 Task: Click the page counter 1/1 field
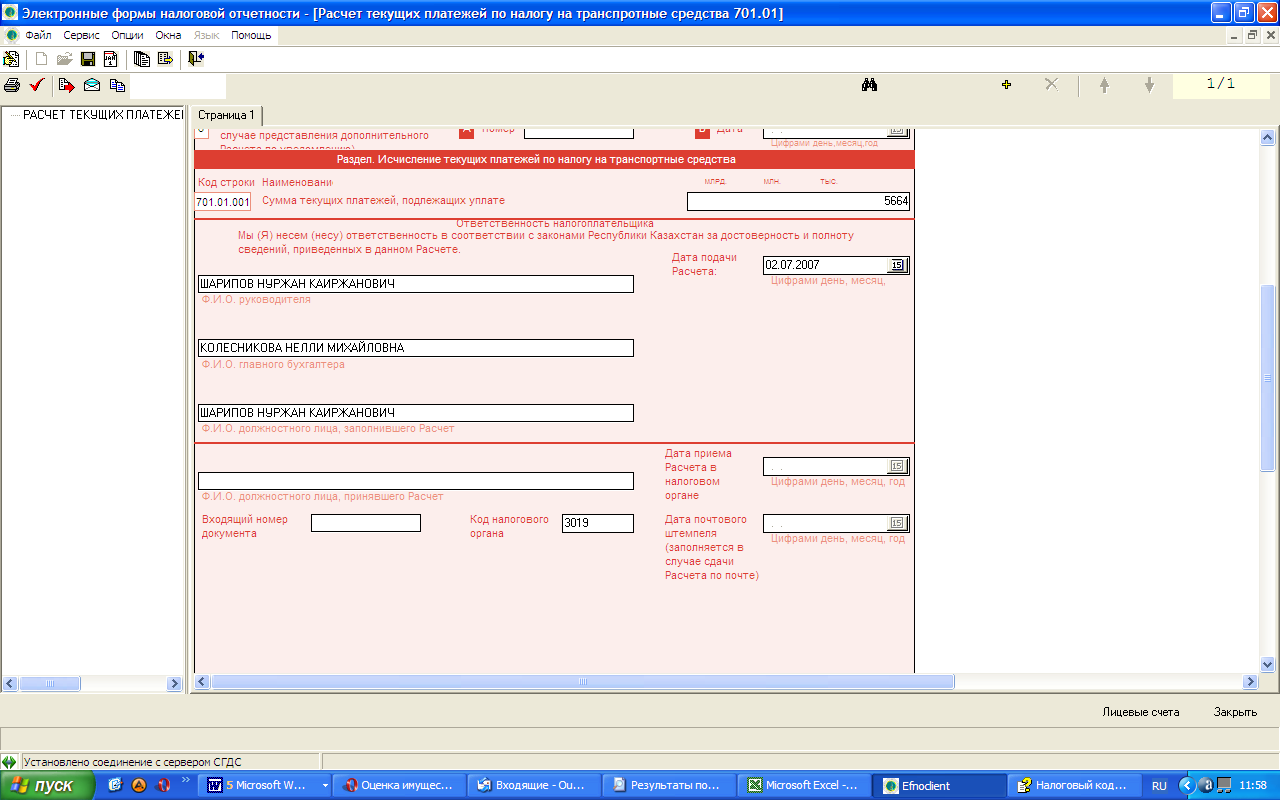pyautogui.click(x=1220, y=85)
